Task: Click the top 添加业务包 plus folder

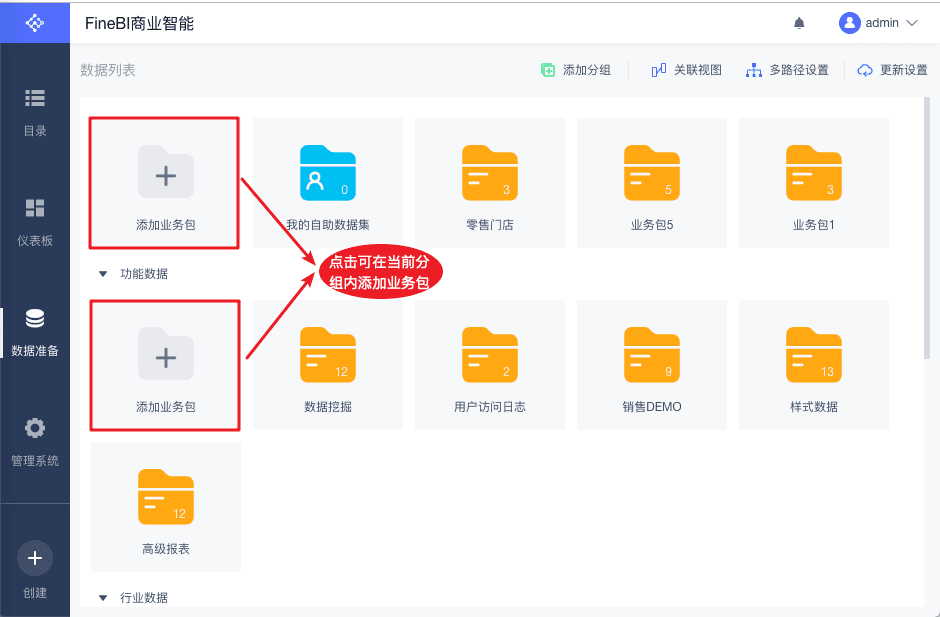Action: point(166,172)
